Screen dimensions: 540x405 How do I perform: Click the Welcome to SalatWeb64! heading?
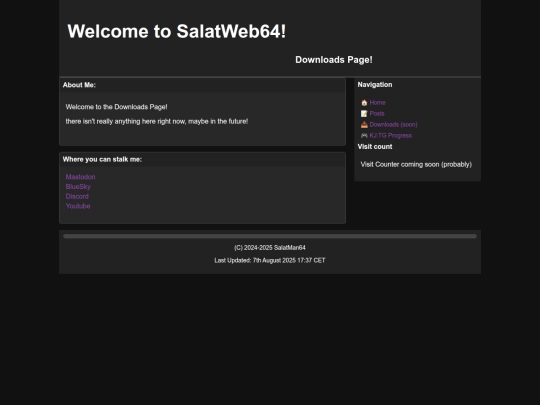177,31
